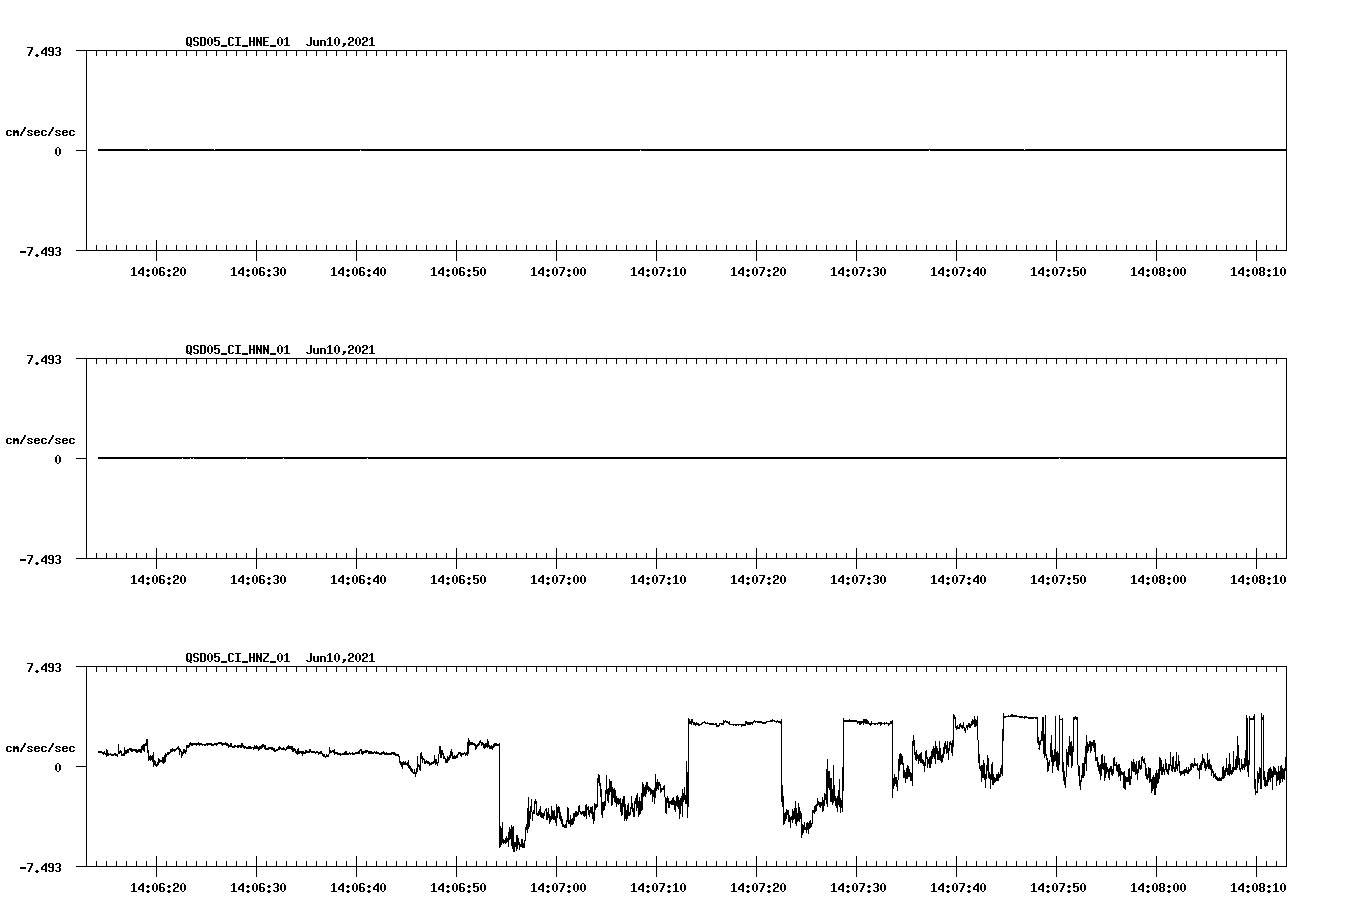Click the 7.493 upper limit on HNN plot
The image size is (1358, 924).
tap(43, 359)
